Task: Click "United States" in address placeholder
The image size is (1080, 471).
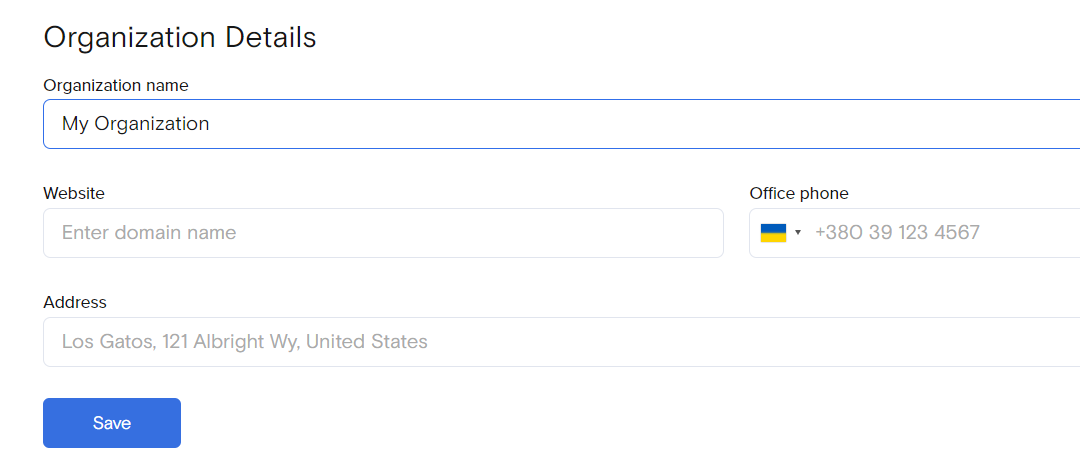Action: (366, 342)
